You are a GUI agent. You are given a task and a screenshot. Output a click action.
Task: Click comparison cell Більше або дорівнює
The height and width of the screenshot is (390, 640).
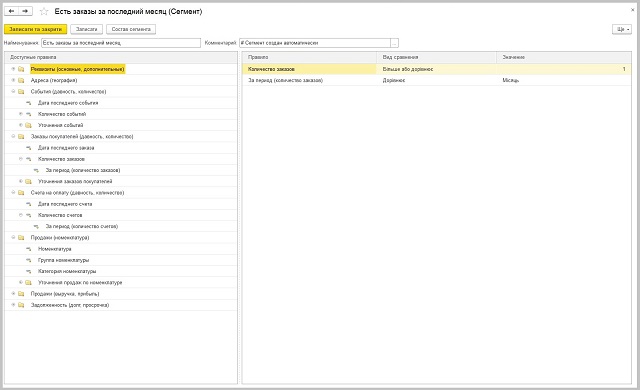point(436,69)
